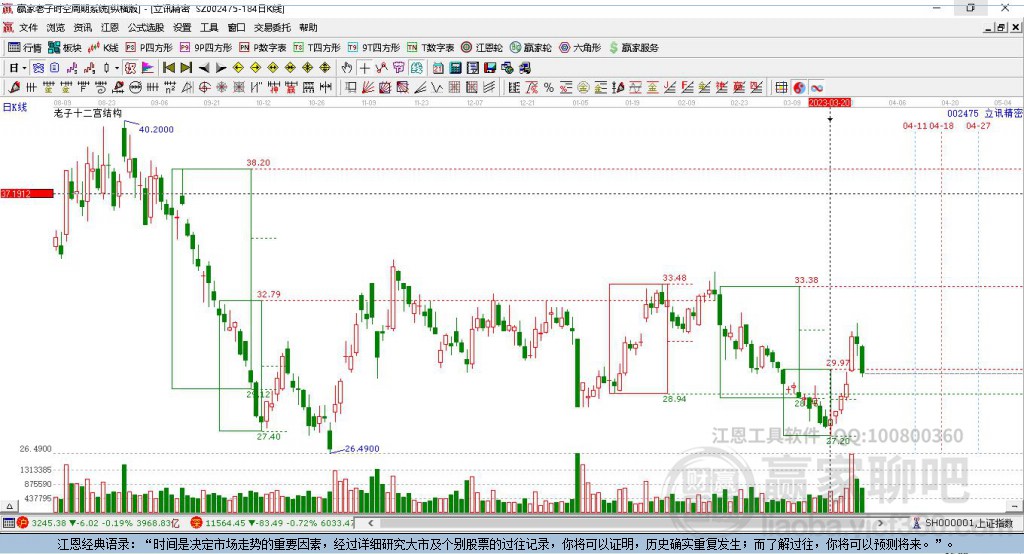Open the 资讯 menu
Image resolution: width=1024 pixels, height=554 pixels.
pos(83,27)
